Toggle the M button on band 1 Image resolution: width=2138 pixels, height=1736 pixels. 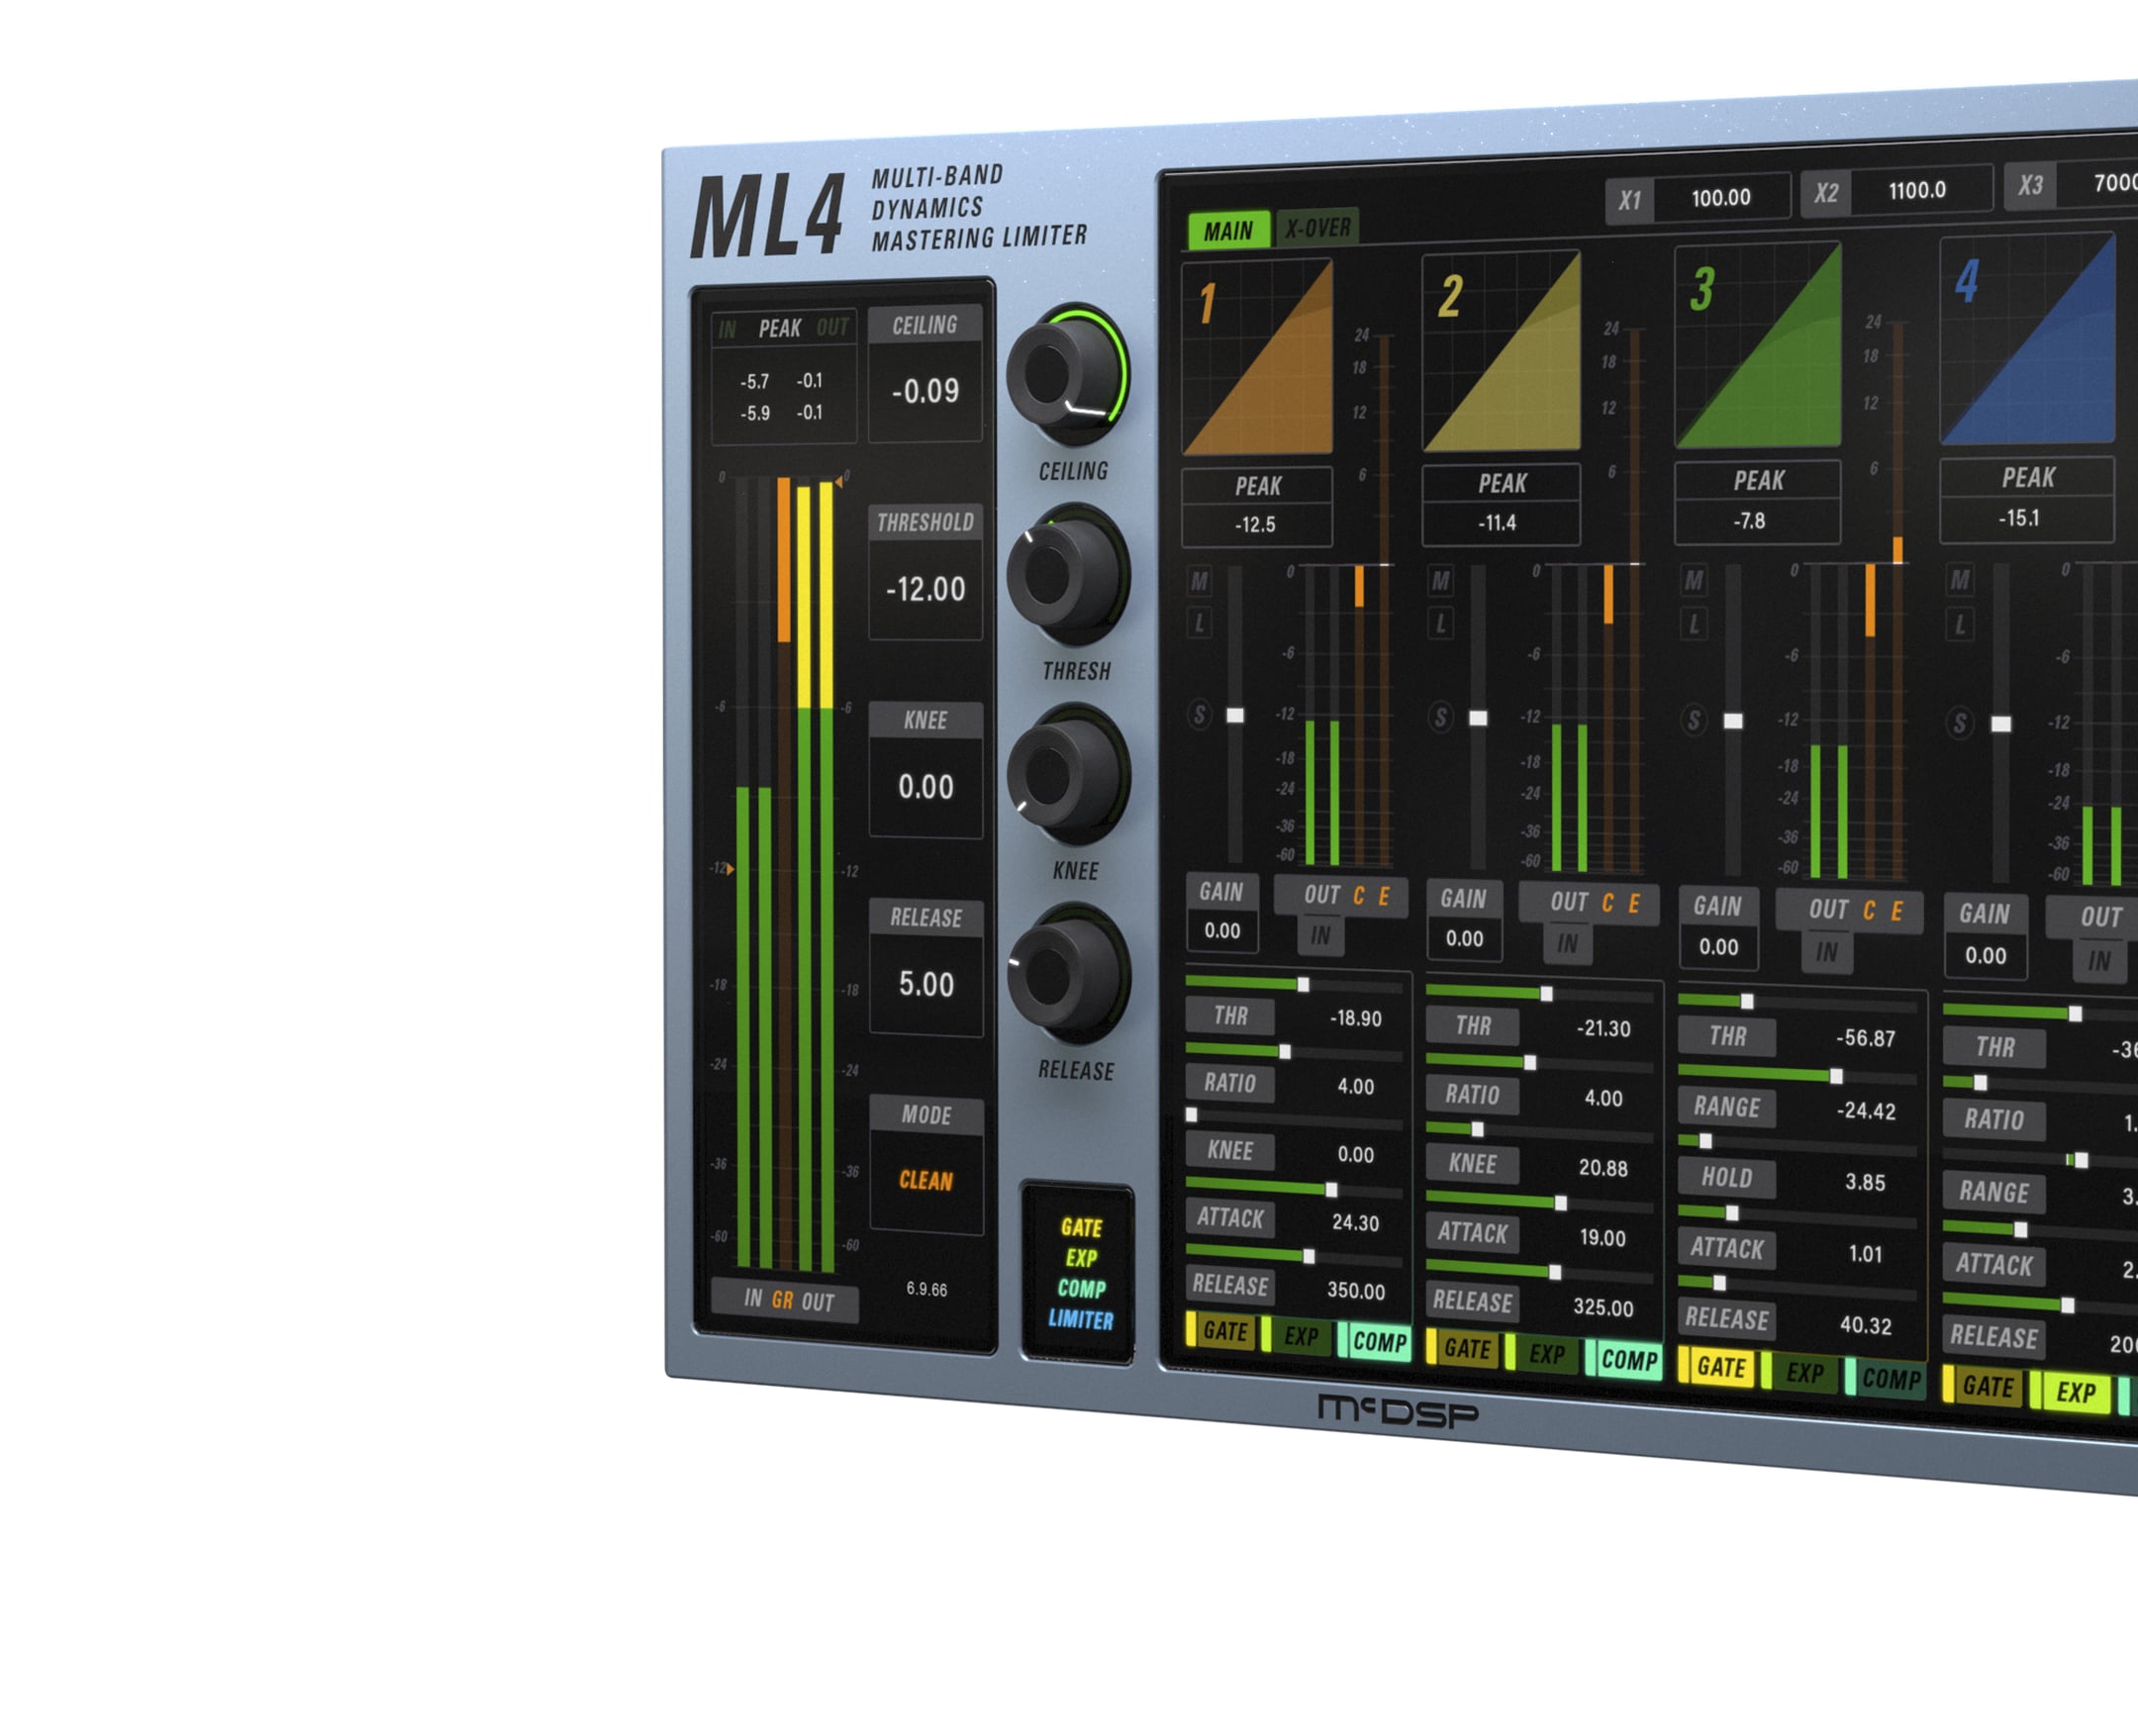[1200, 581]
